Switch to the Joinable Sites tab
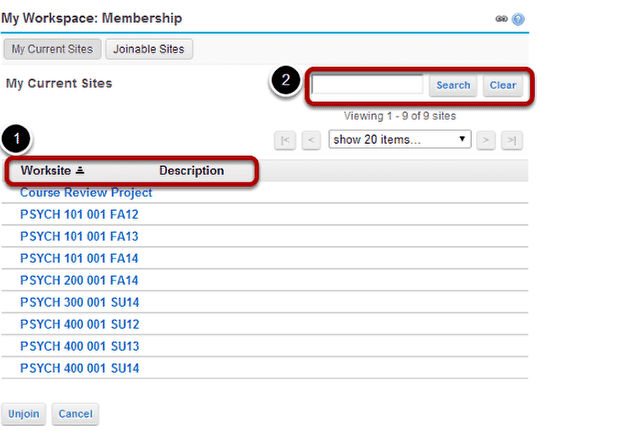This screenshot has width=640, height=433. [149, 49]
